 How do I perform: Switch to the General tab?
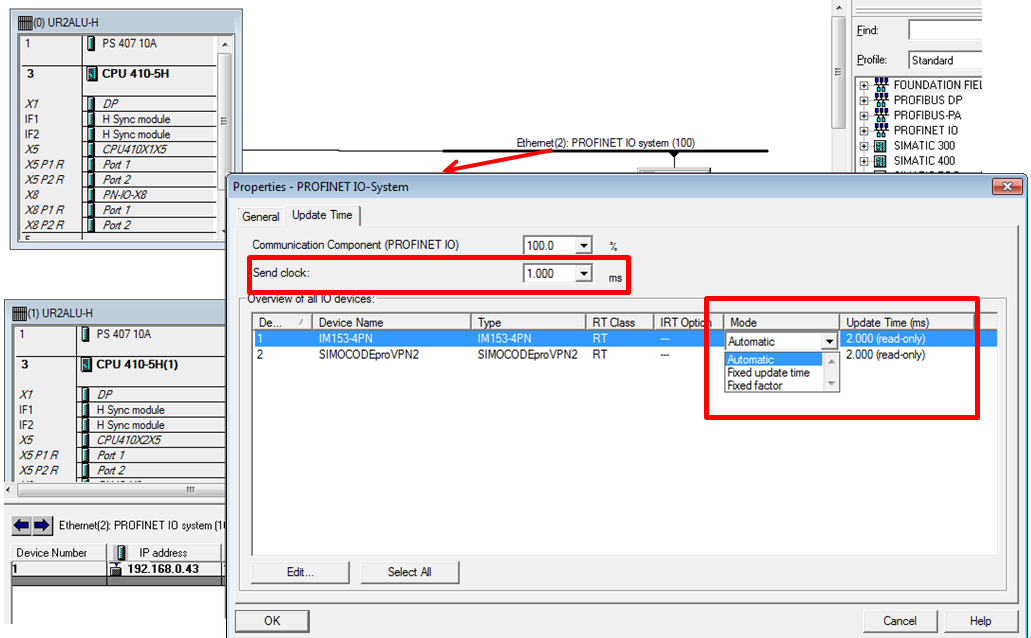pos(260,216)
